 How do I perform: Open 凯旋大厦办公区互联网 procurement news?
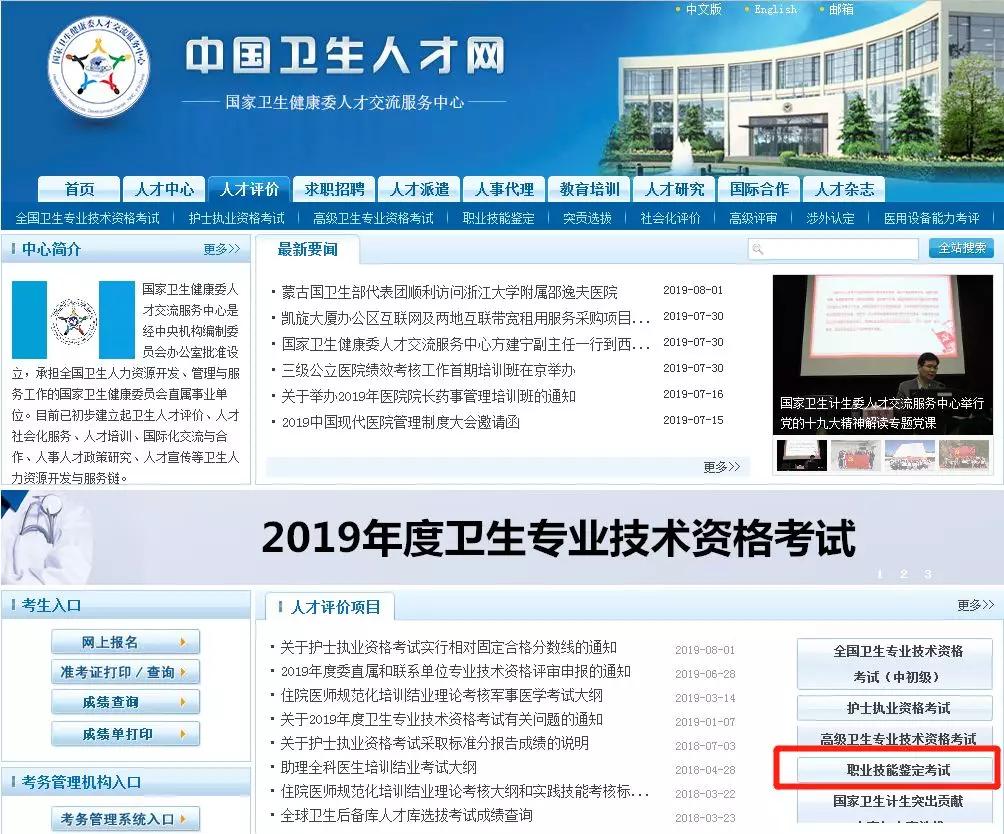coord(466,318)
